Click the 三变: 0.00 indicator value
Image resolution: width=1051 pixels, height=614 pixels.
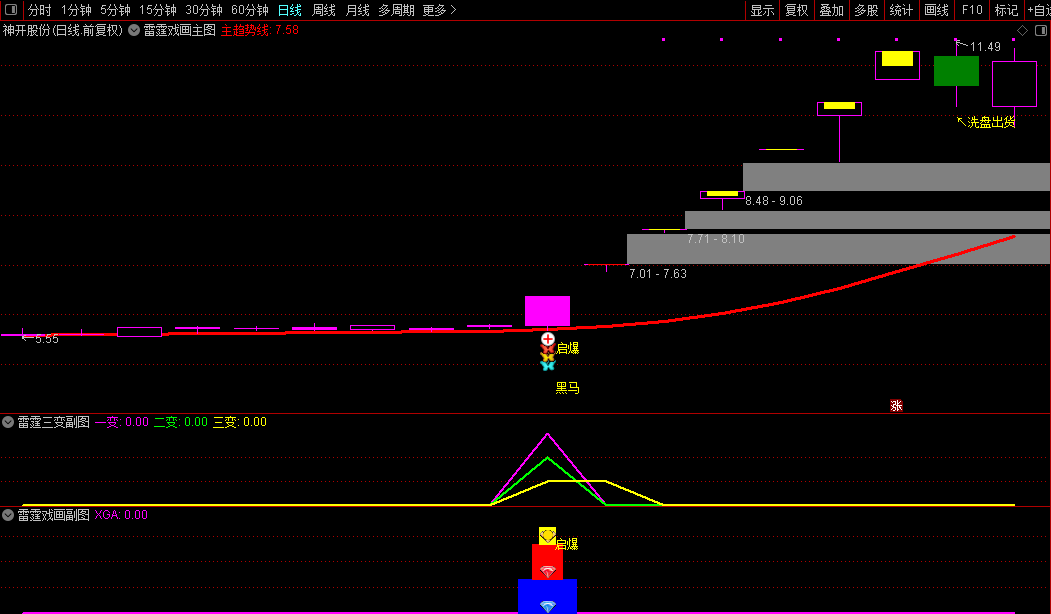pos(240,422)
